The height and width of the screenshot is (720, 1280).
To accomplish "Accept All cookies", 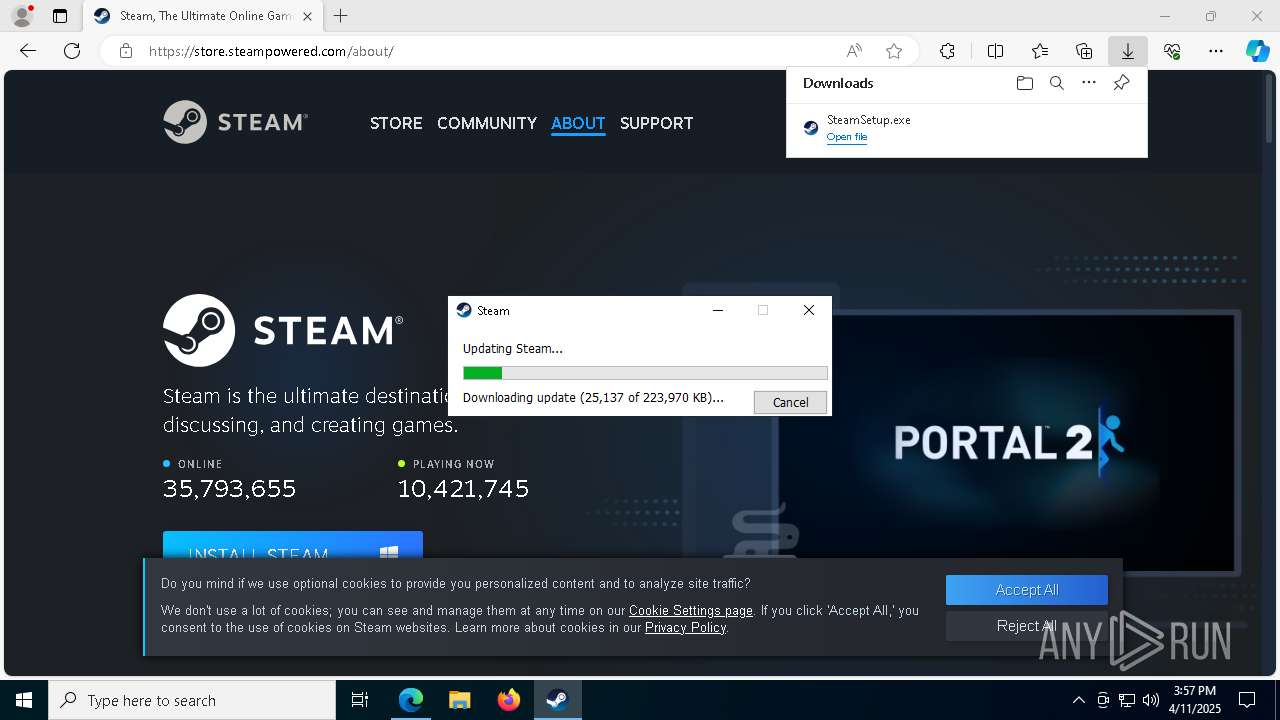I will tap(1027, 590).
